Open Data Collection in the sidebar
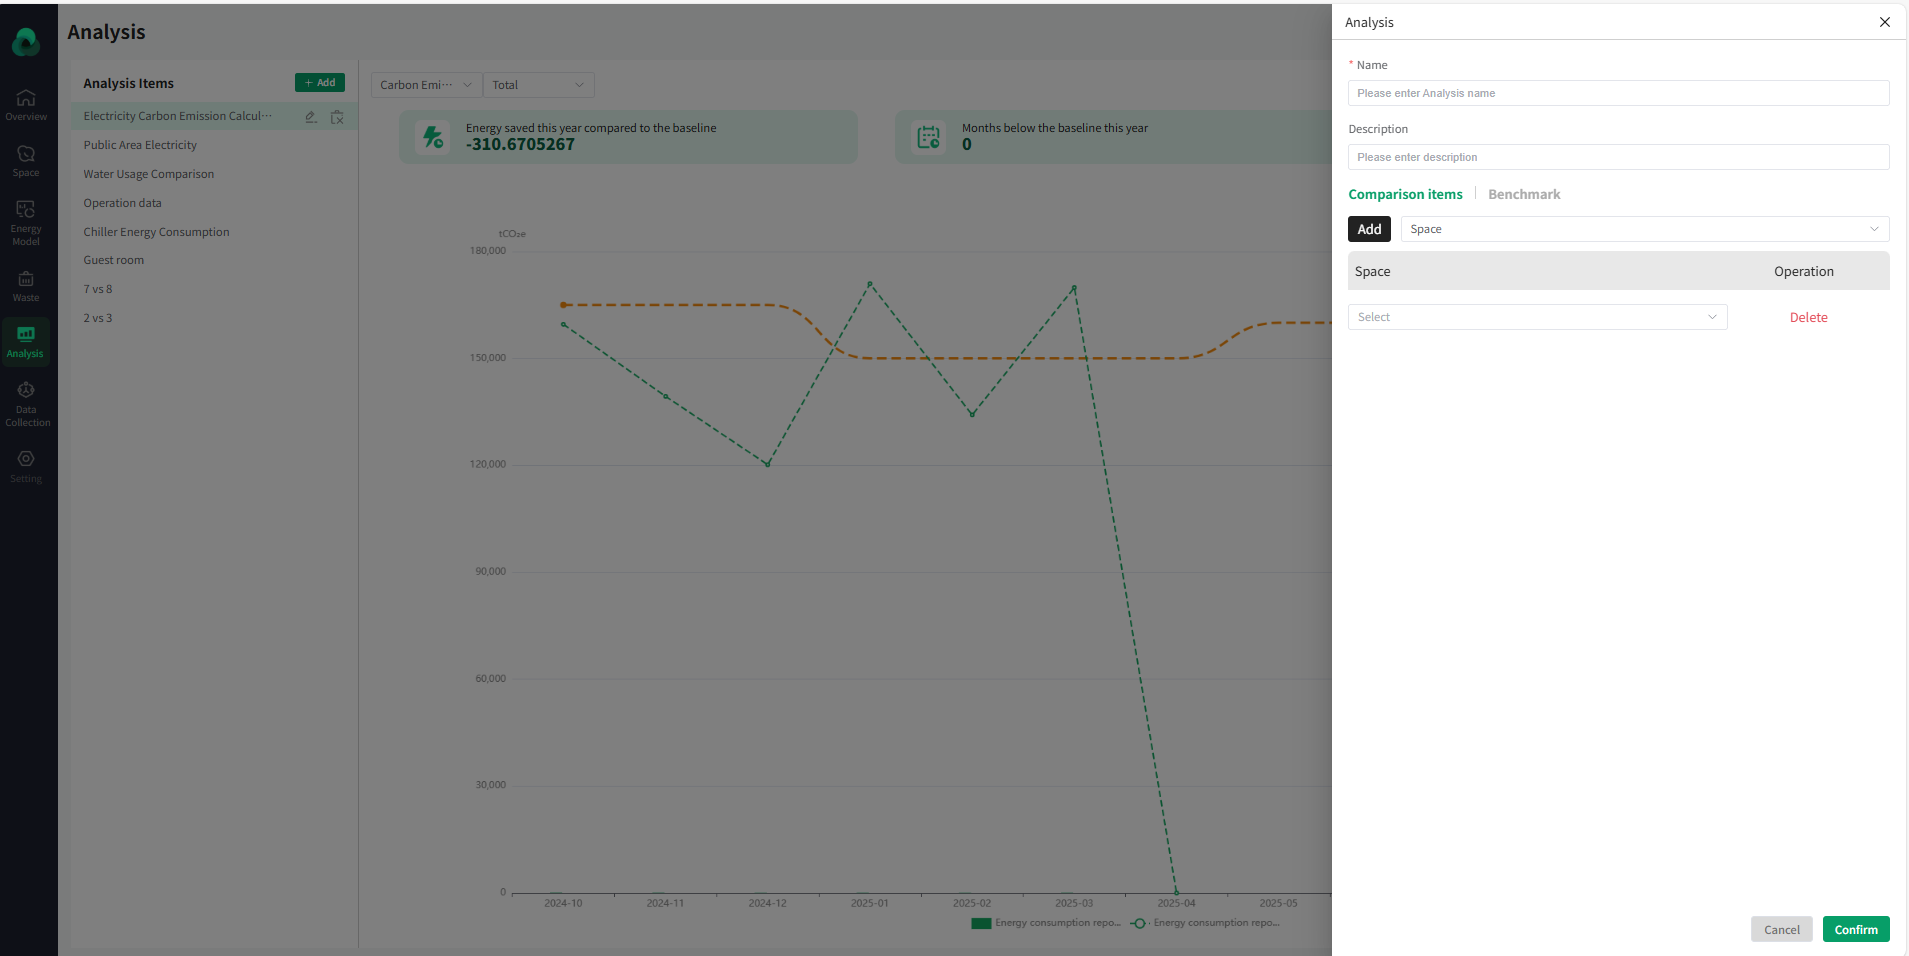 [26, 402]
